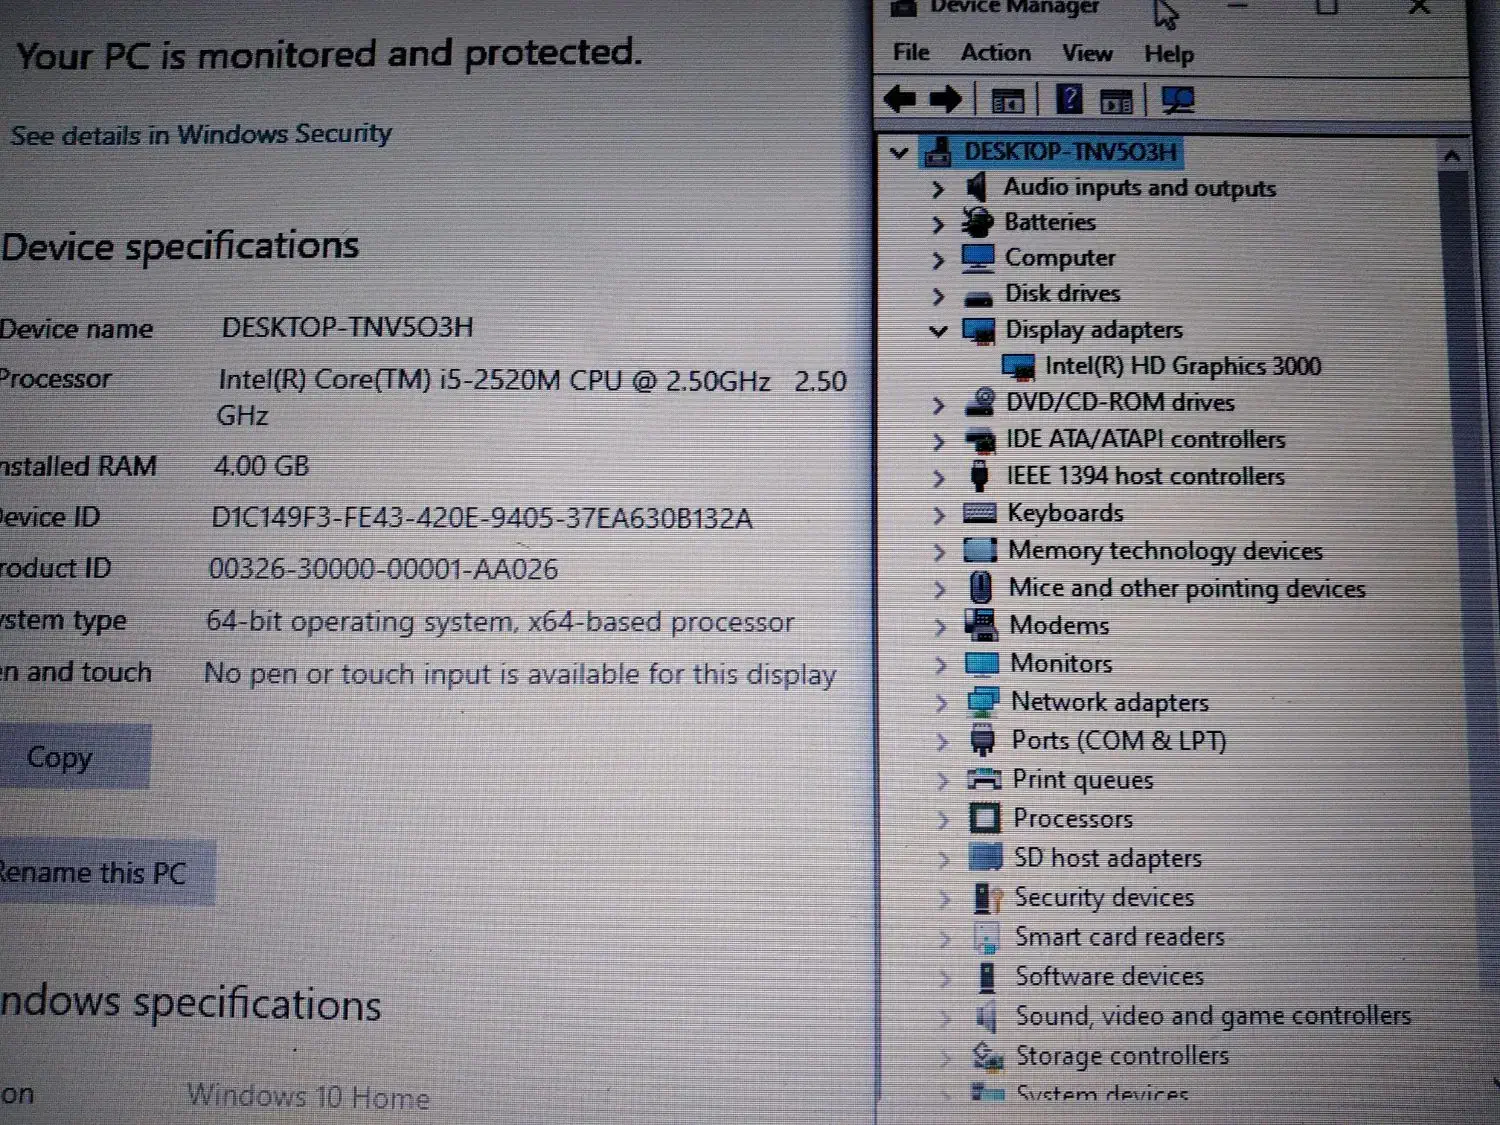Click the back navigation arrow in Device Manager
This screenshot has height=1125, width=1500.
point(900,98)
